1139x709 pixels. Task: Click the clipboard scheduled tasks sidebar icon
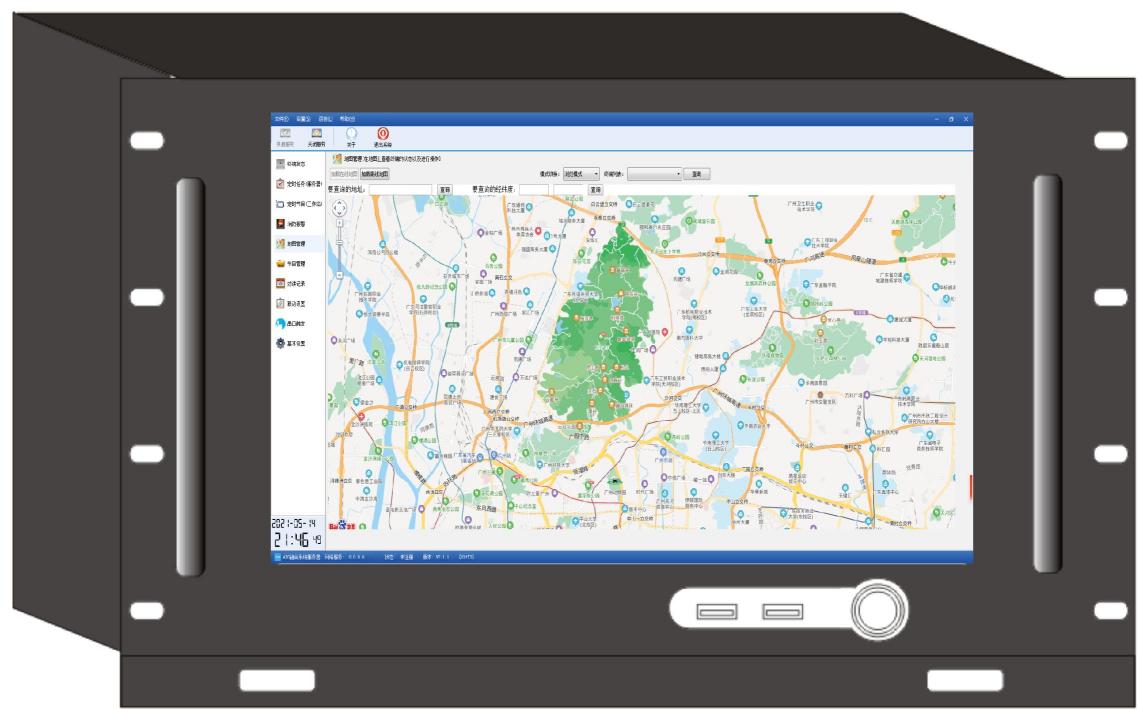coord(281,184)
